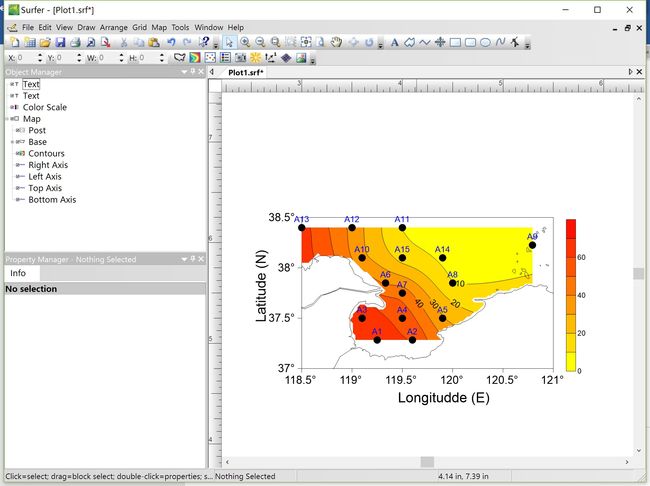Screen dimensions: 650x486
Task: Draw an ellipse shape
Action: pos(485,42)
